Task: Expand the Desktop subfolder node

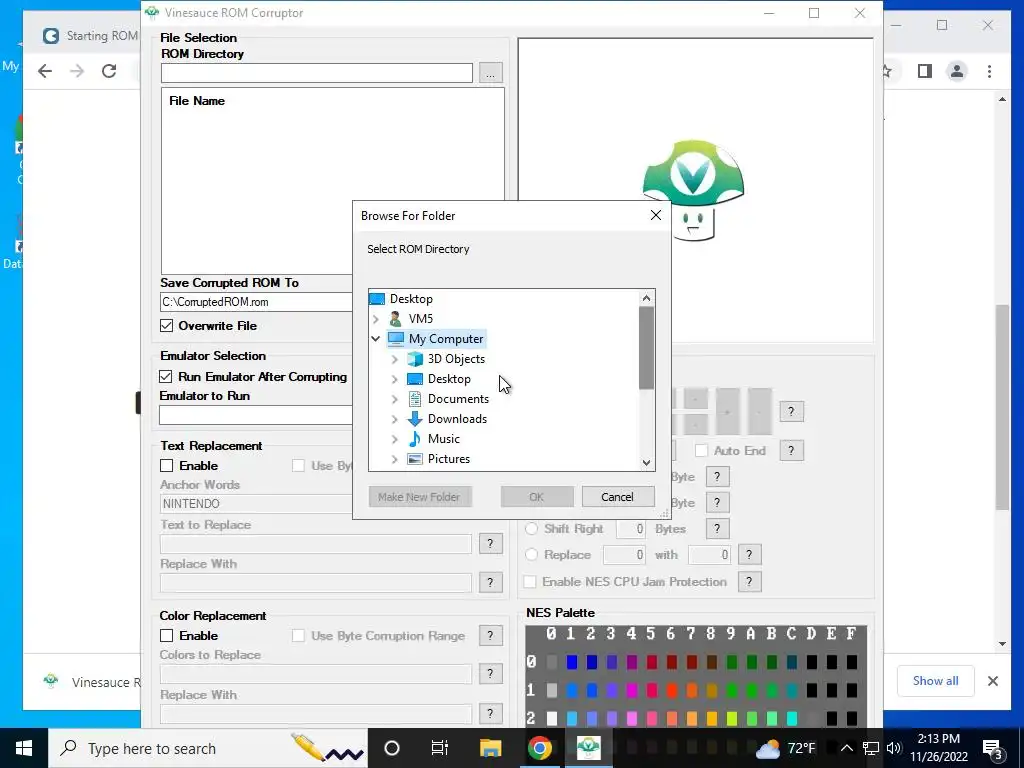Action: pos(394,379)
